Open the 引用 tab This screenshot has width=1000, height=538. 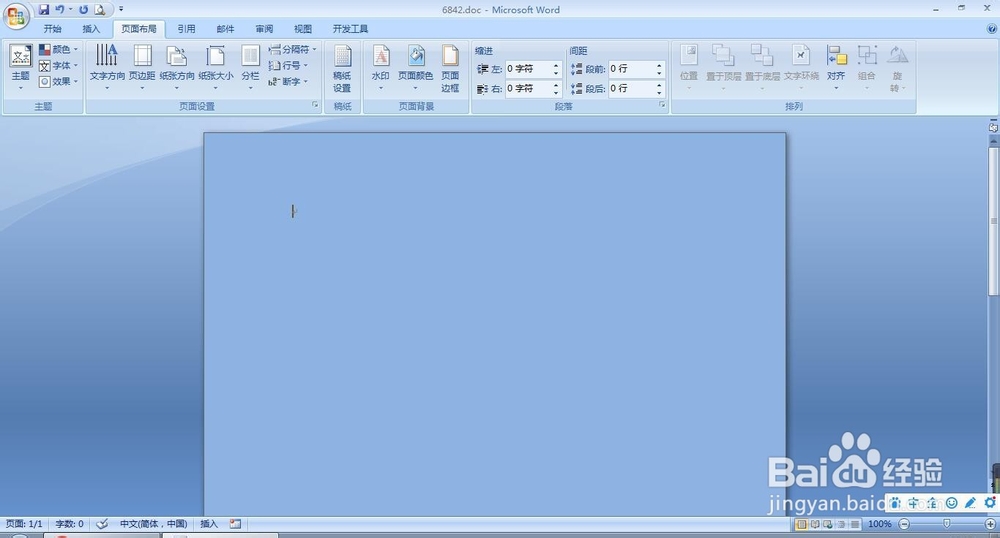point(186,29)
